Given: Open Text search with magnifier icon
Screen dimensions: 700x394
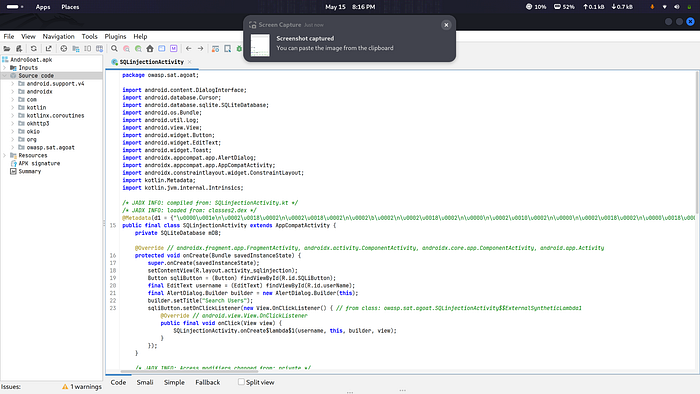Looking at the screenshot, I should (114, 49).
